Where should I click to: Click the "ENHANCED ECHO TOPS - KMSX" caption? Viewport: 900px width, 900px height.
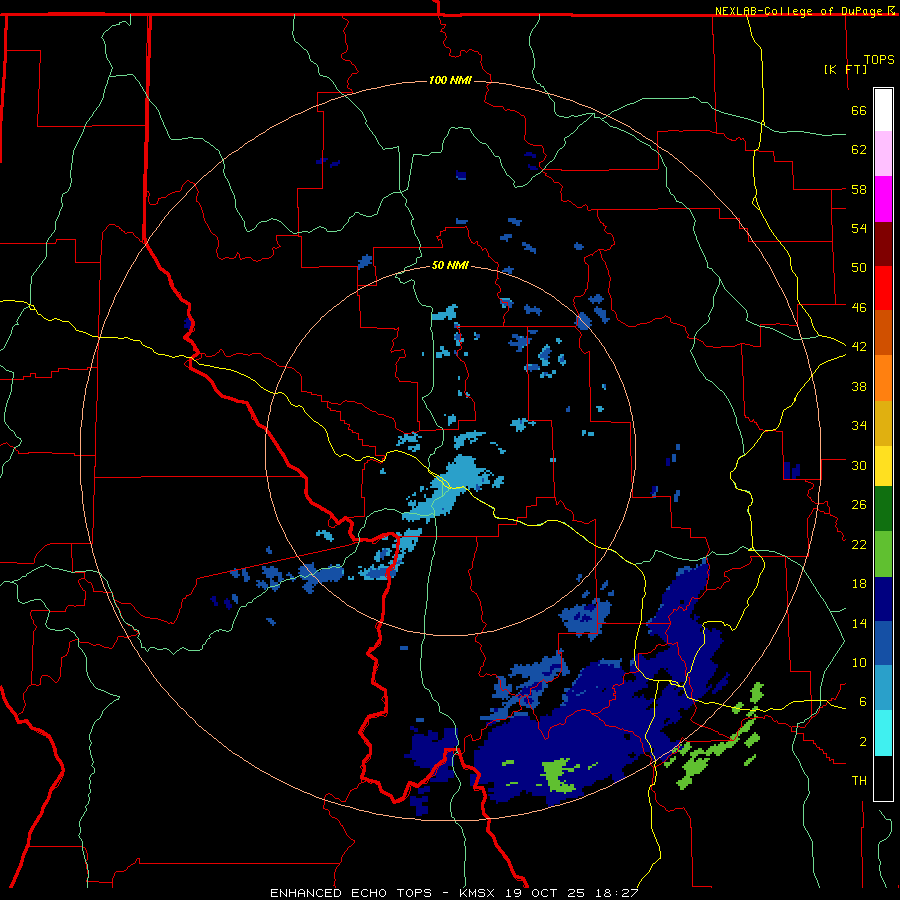click(382, 893)
